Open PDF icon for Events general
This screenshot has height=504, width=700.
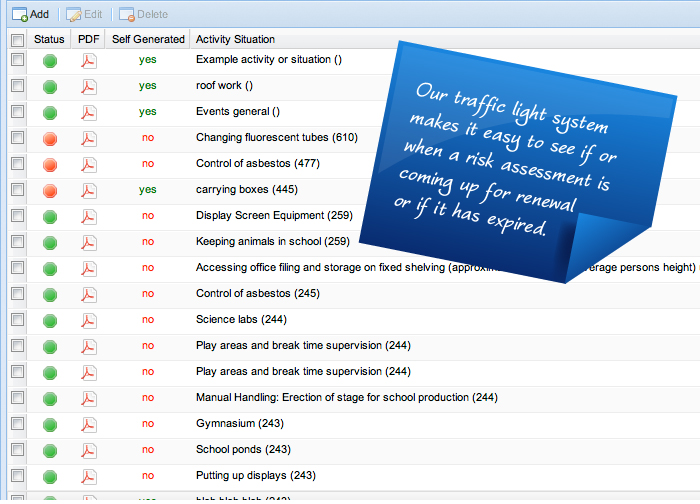[88, 112]
